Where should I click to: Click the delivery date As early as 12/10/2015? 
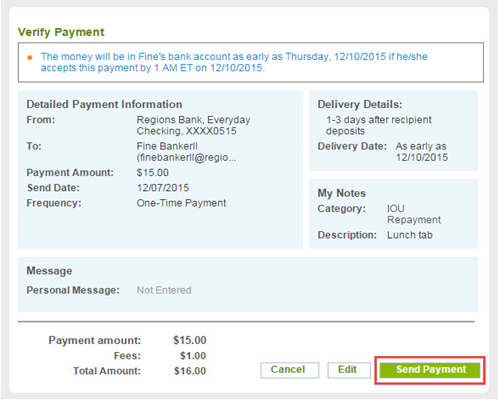click(421, 152)
